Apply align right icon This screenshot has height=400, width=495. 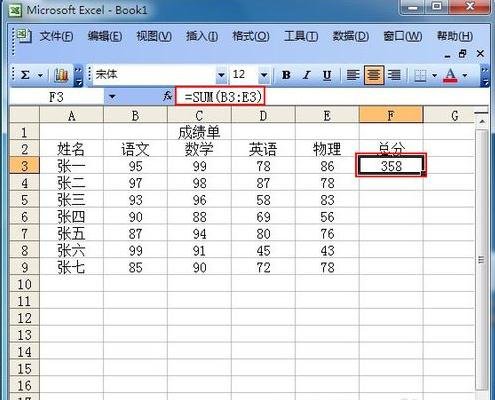coord(394,75)
